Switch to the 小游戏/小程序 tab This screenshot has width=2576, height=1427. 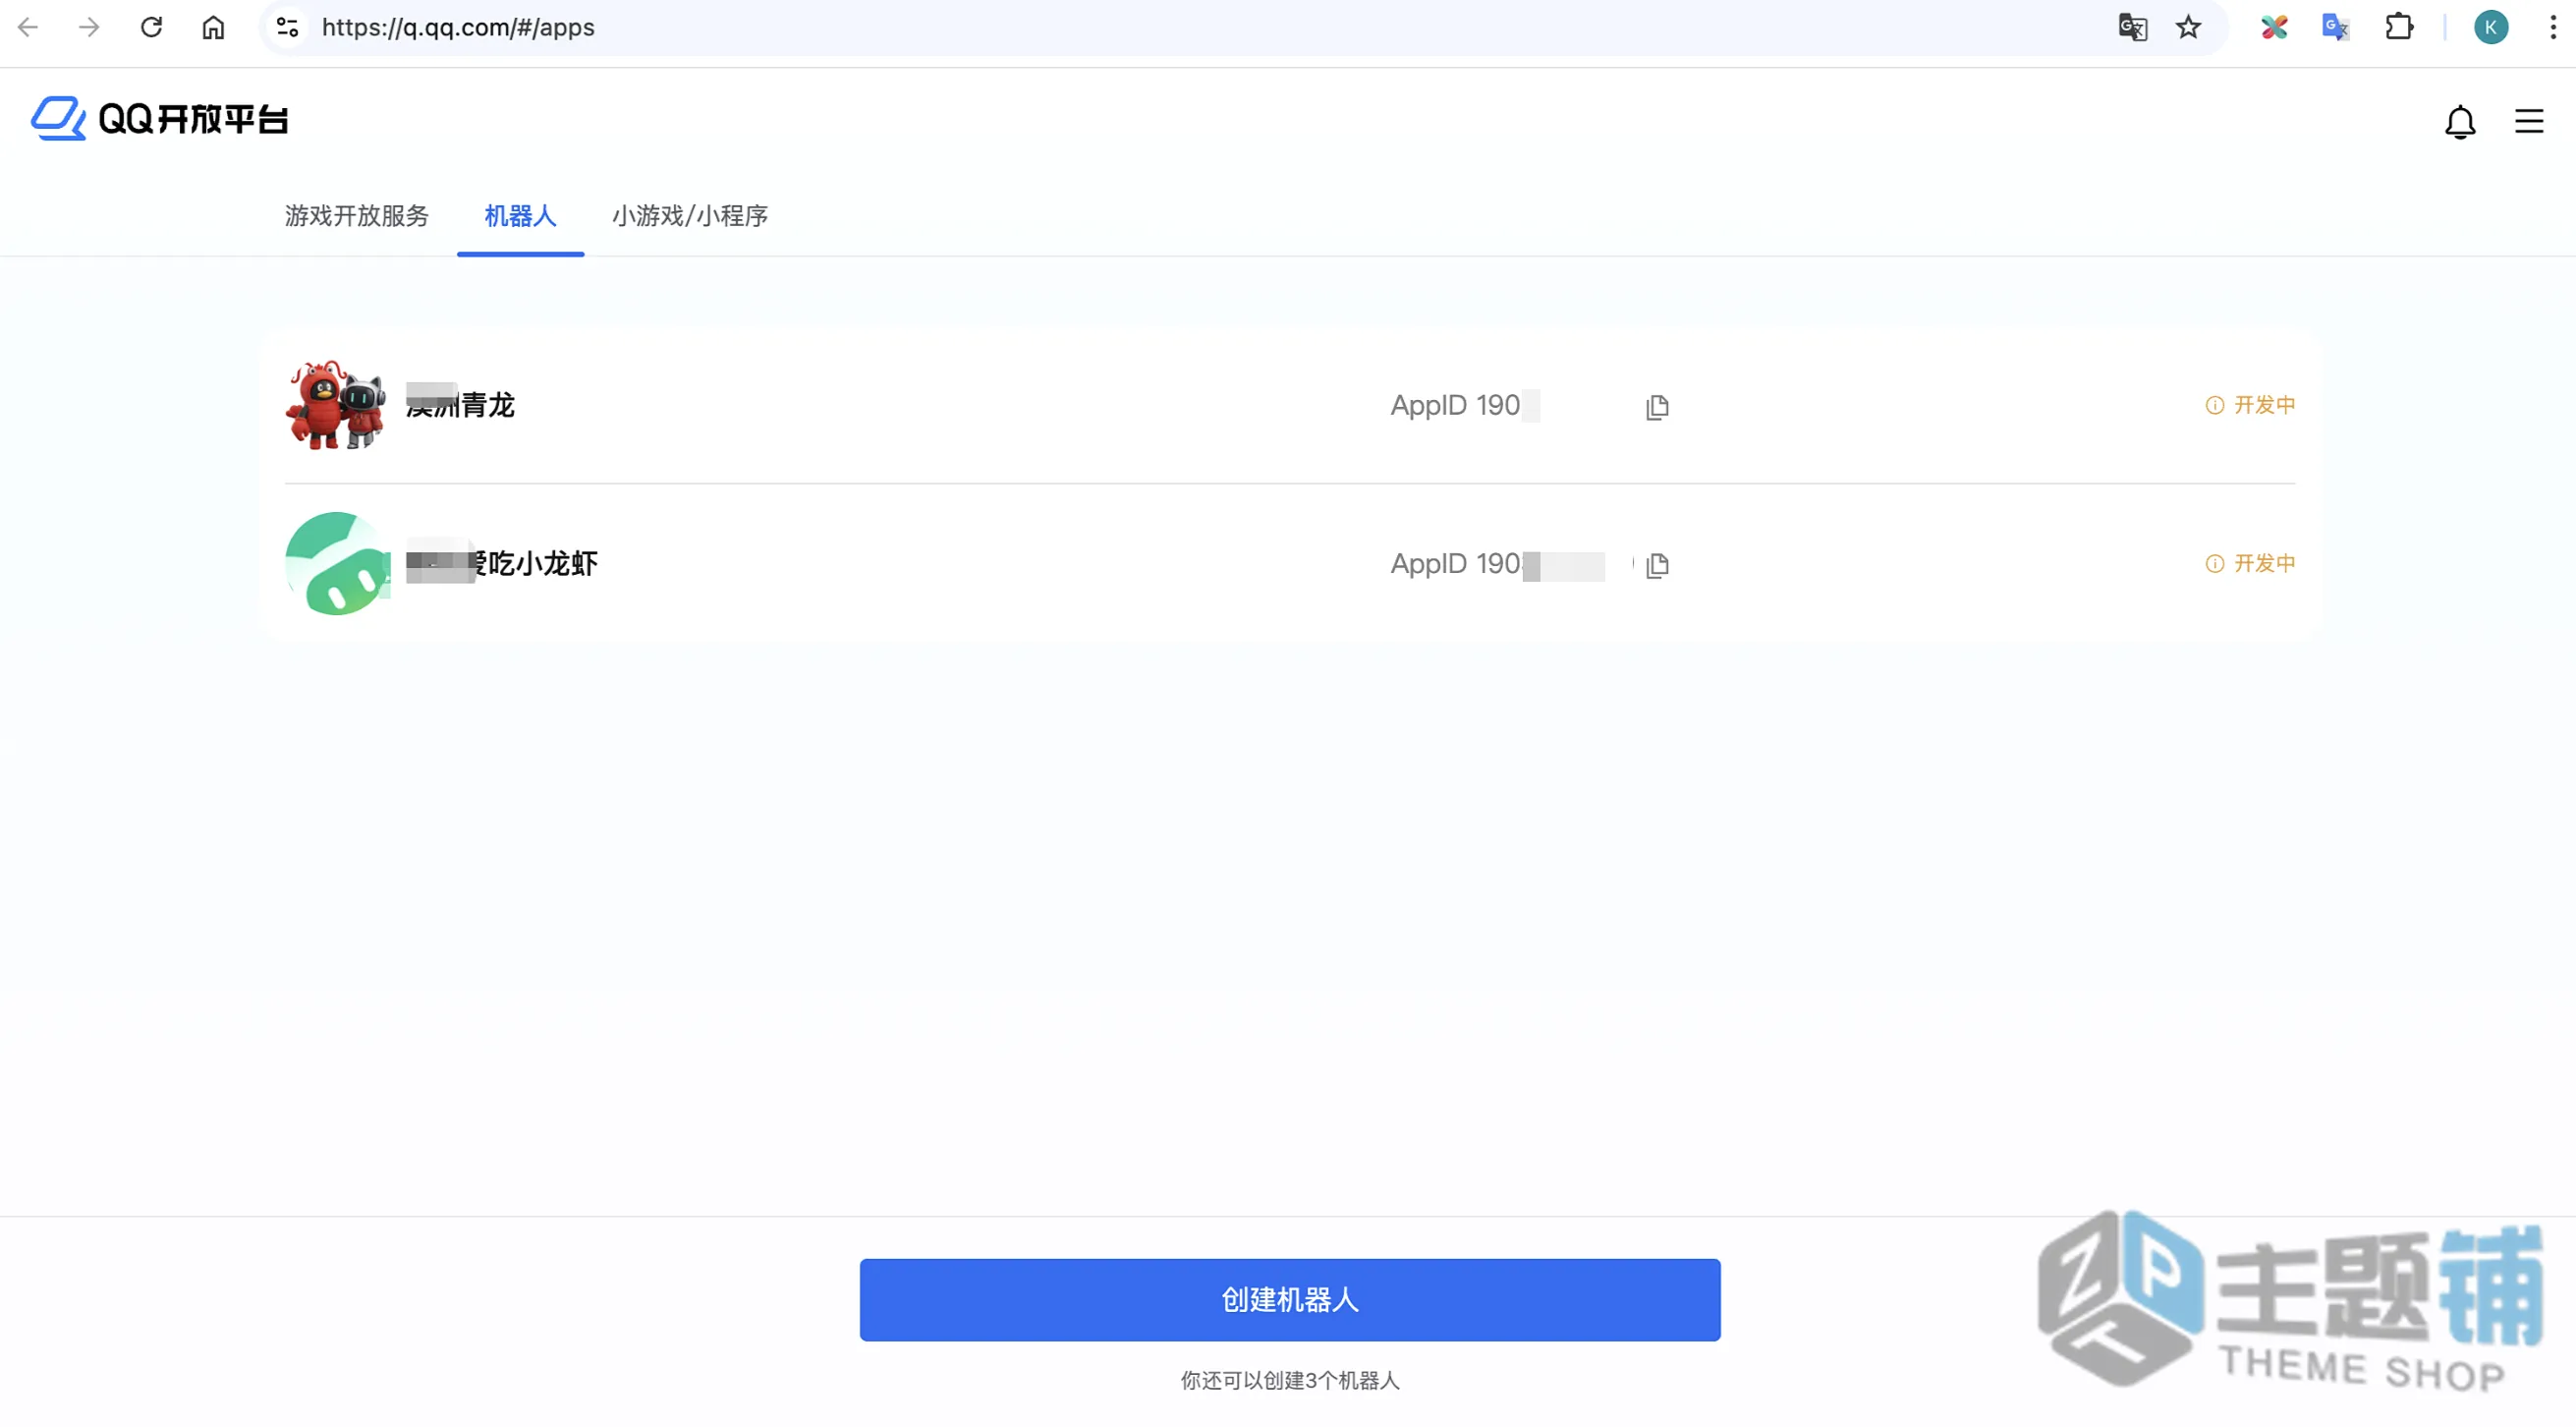click(x=690, y=216)
